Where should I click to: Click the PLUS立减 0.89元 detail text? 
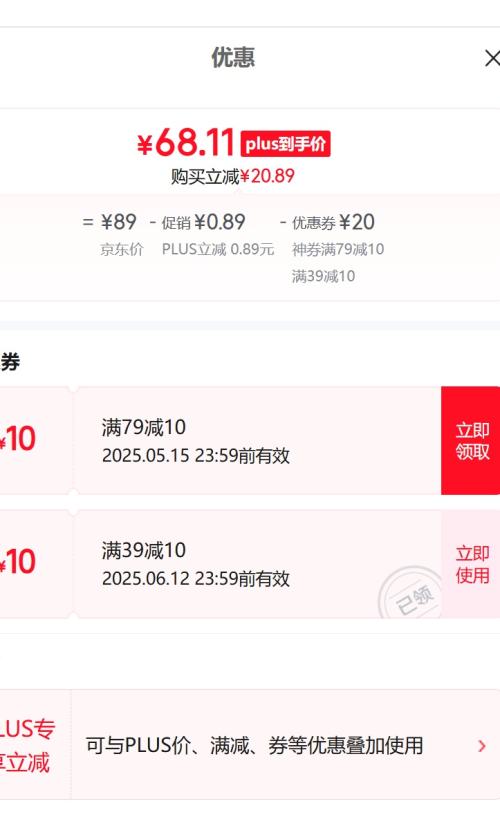click(218, 249)
